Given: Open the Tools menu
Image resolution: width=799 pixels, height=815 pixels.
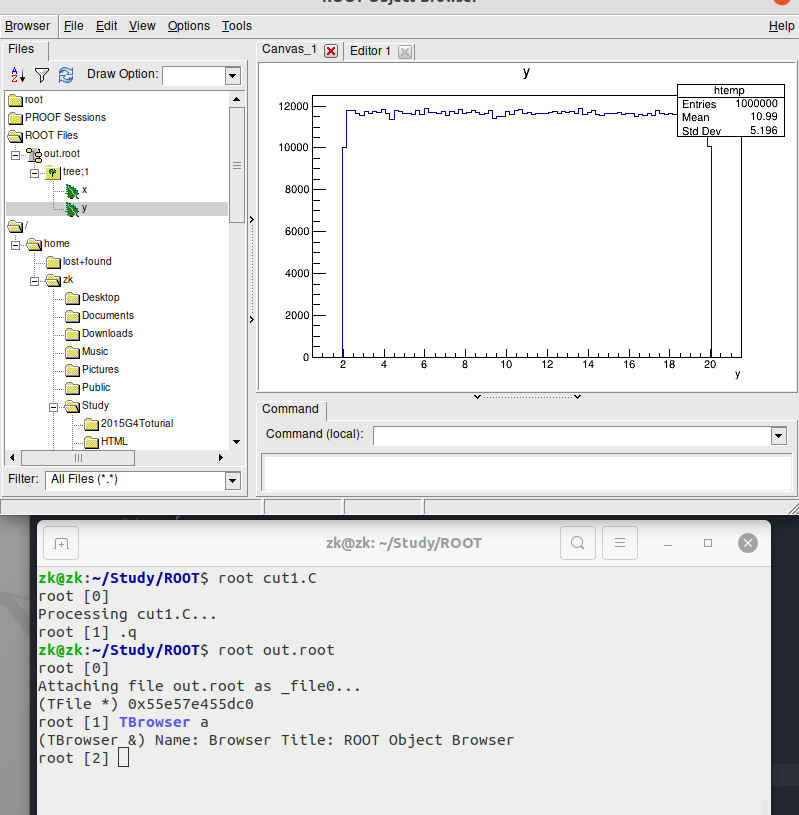Looking at the screenshot, I should (237, 26).
